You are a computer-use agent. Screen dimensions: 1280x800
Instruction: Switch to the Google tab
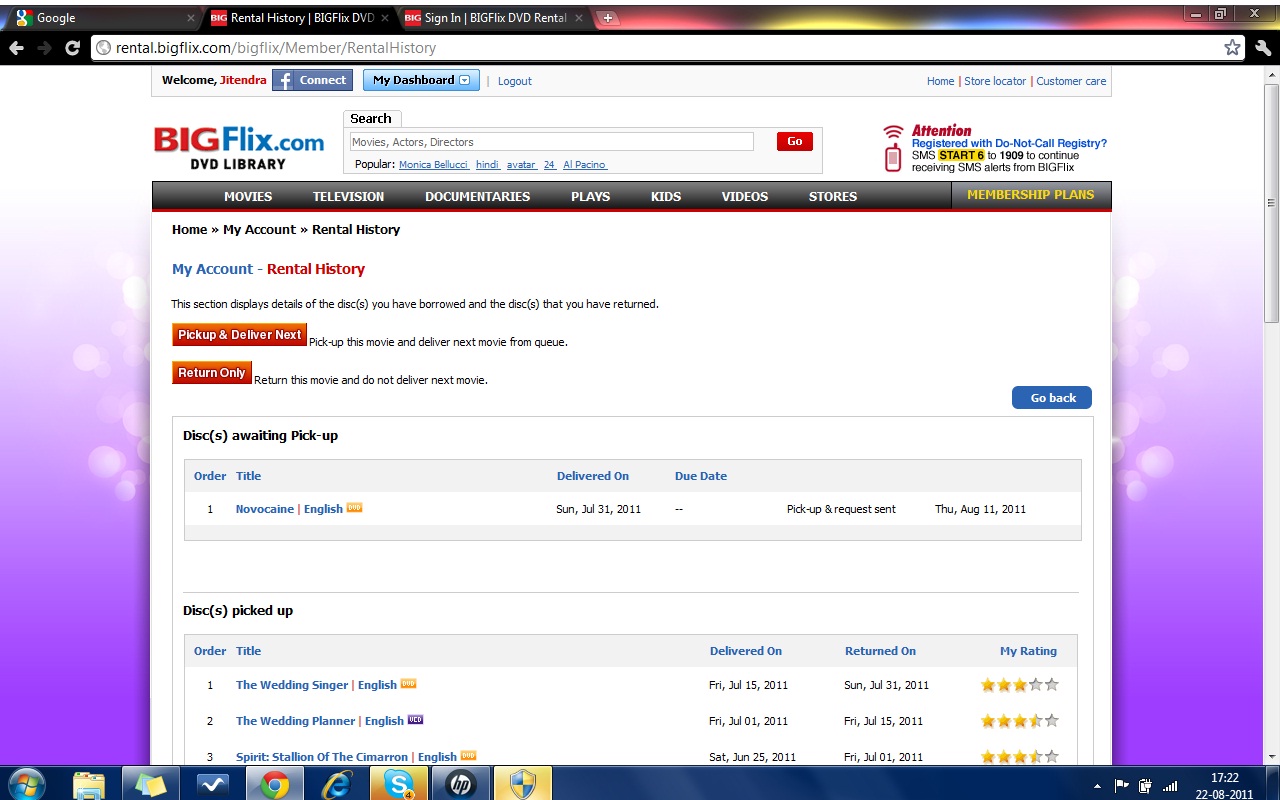pyautogui.click(x=100, y=18)
